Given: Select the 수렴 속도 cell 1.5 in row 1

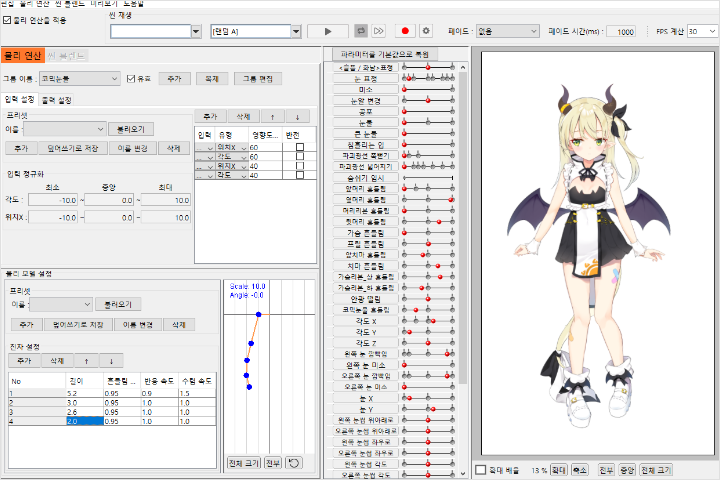Looking at the screenshot, I should [197, 394].
